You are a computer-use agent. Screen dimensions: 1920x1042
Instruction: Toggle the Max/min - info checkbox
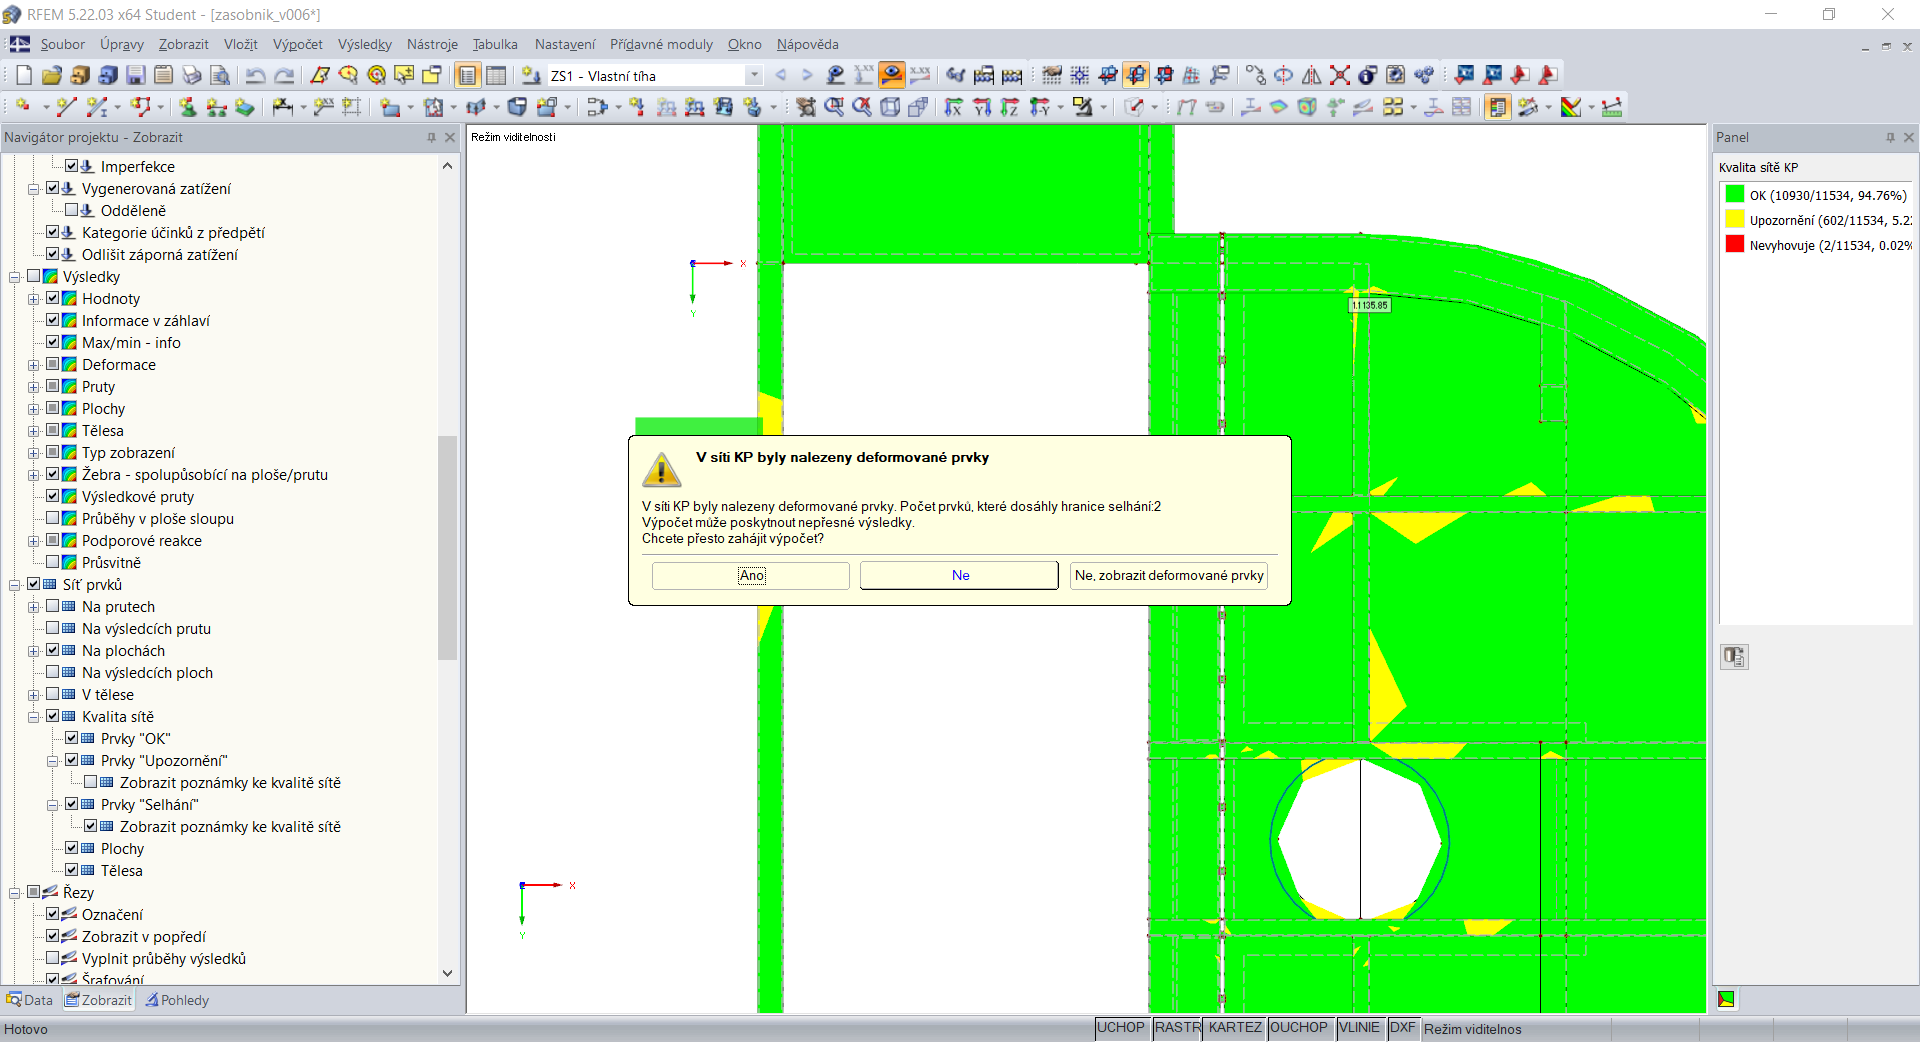click(53, 343)
